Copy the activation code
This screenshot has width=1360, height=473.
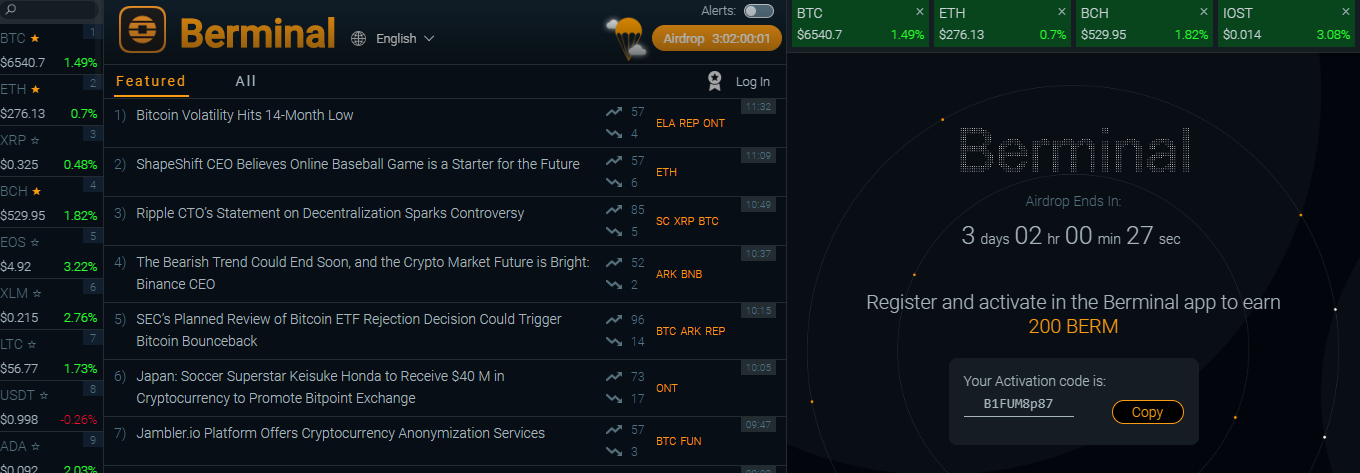pyautogui.click(x=1147, y=412)
